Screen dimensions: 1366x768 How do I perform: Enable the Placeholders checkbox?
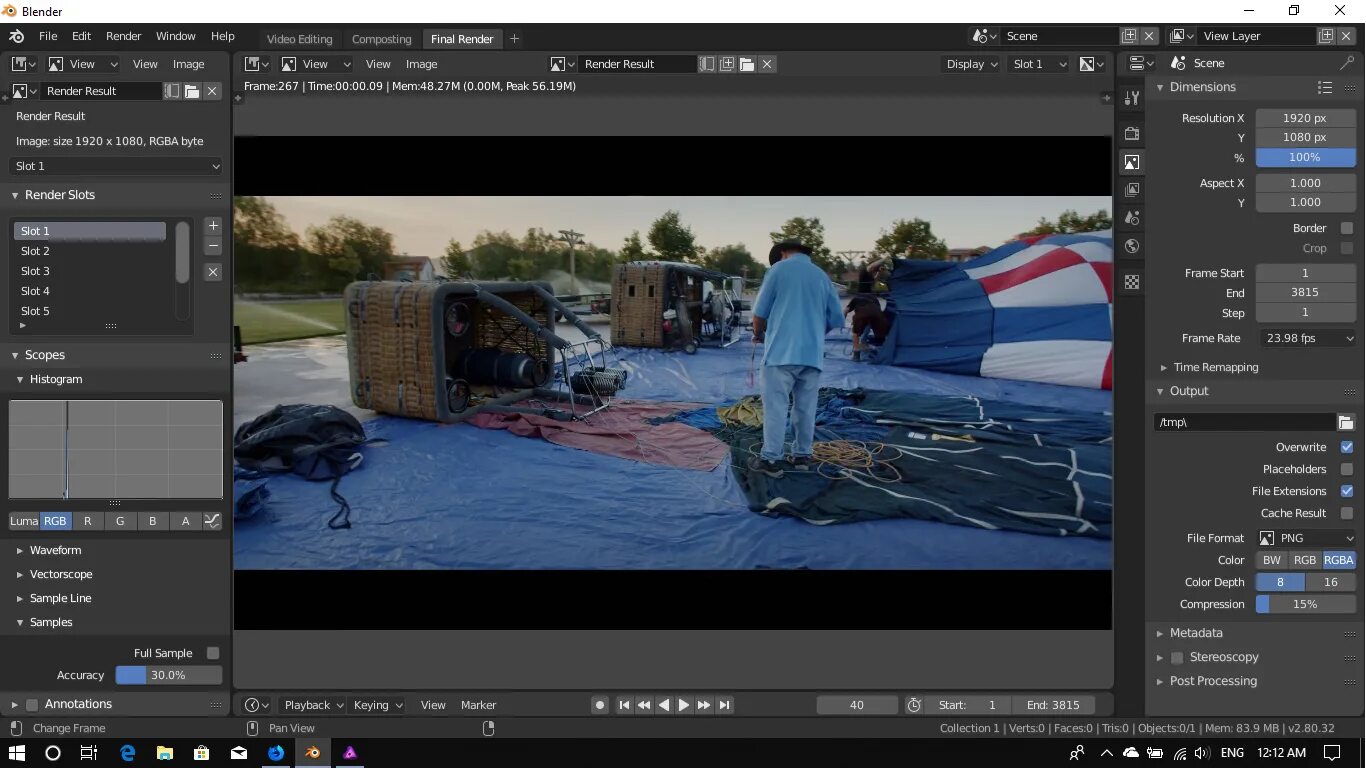tap(1347, 469)
